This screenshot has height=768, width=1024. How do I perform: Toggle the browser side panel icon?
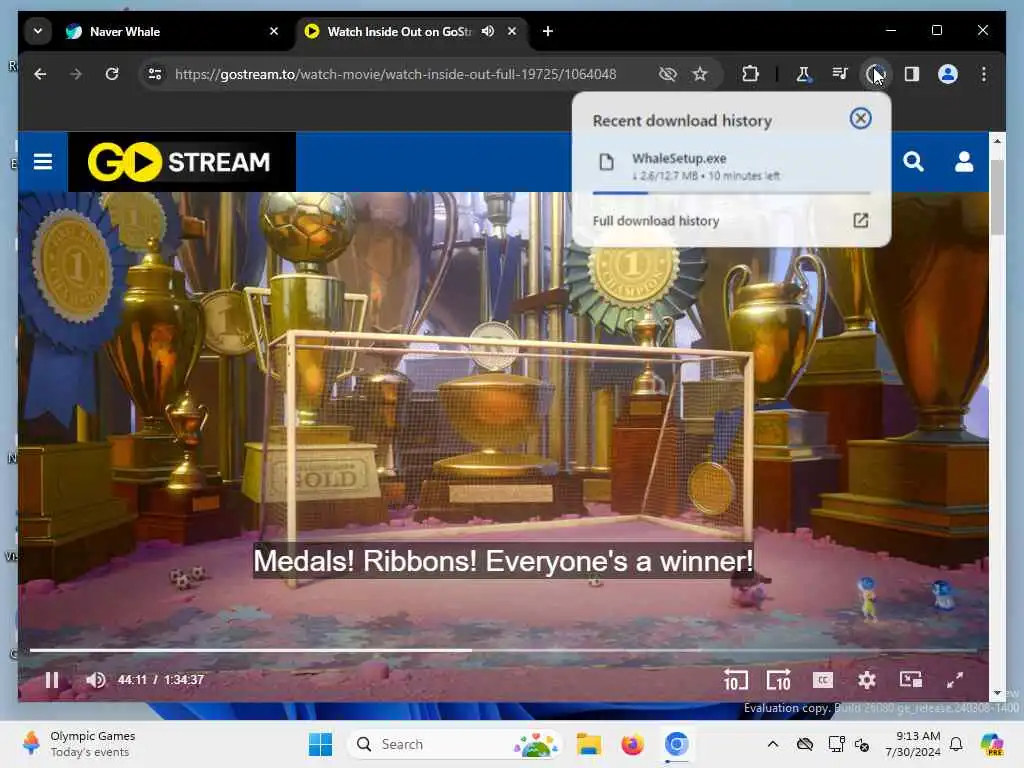(x=912, y=74)
